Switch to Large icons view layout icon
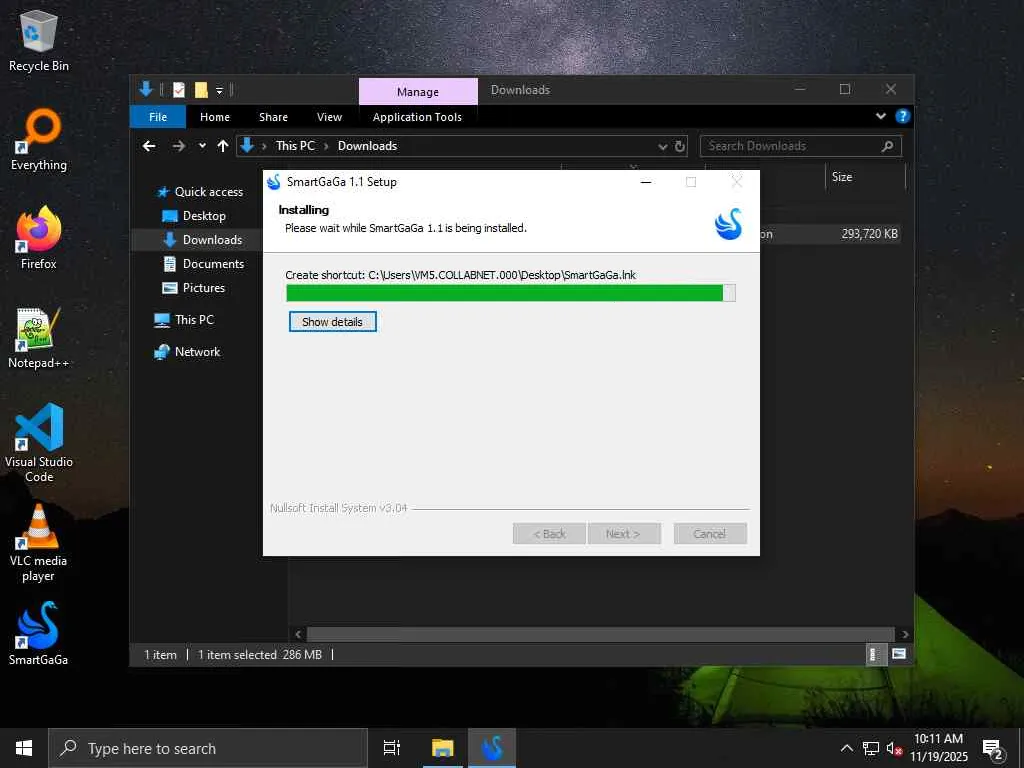 click(x=899, y=654)
